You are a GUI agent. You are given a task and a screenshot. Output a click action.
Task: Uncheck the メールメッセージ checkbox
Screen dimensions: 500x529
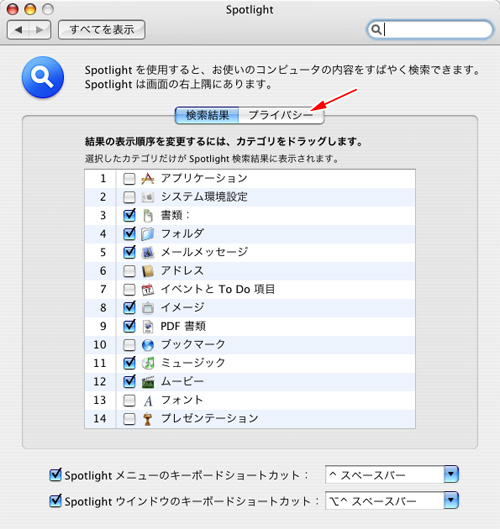129,252
